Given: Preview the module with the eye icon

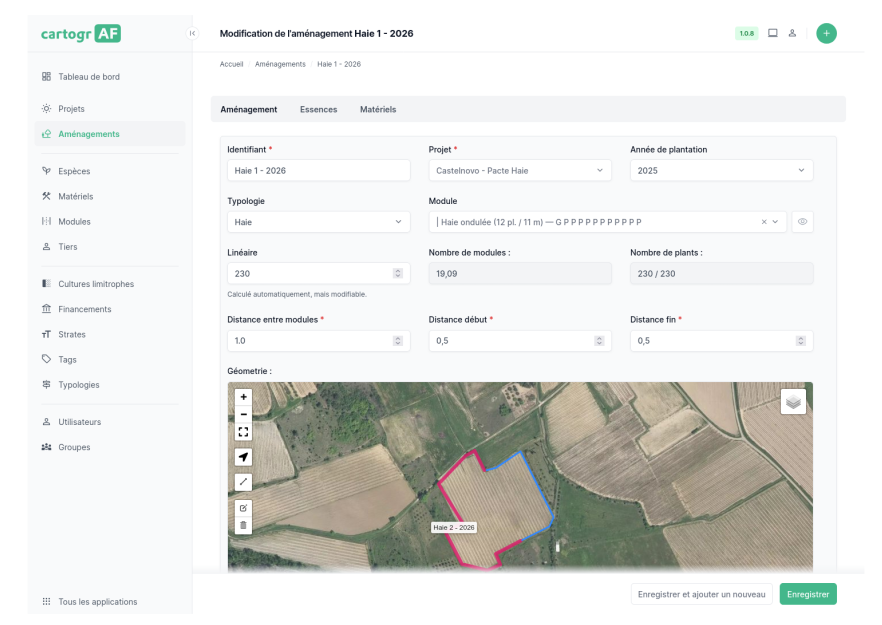Looking at the screenshot, I should click(802, 222).
